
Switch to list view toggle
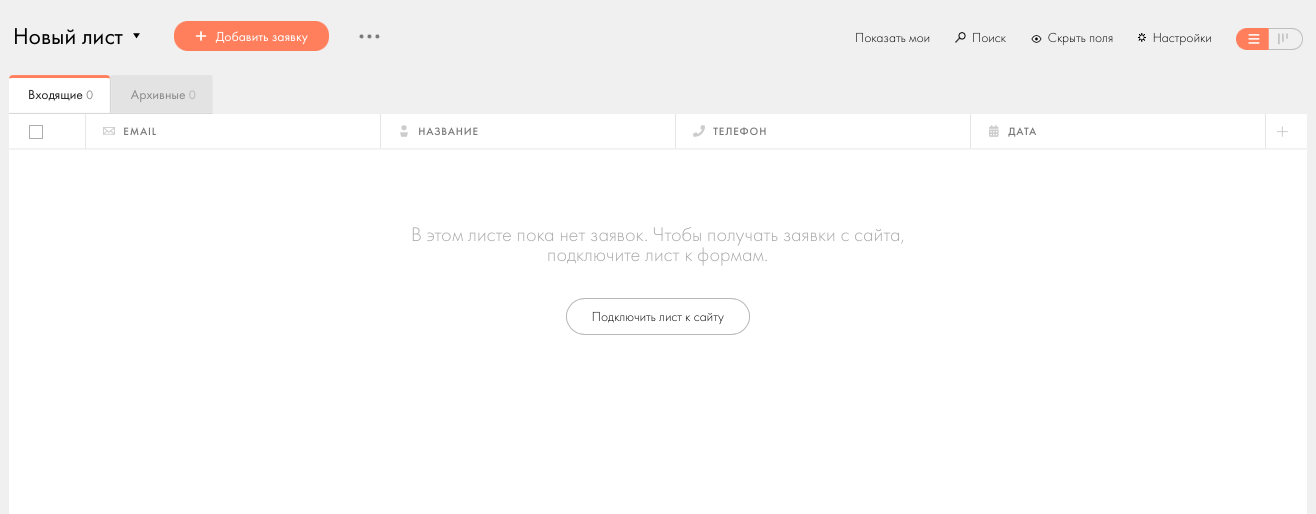point(1253,39)
